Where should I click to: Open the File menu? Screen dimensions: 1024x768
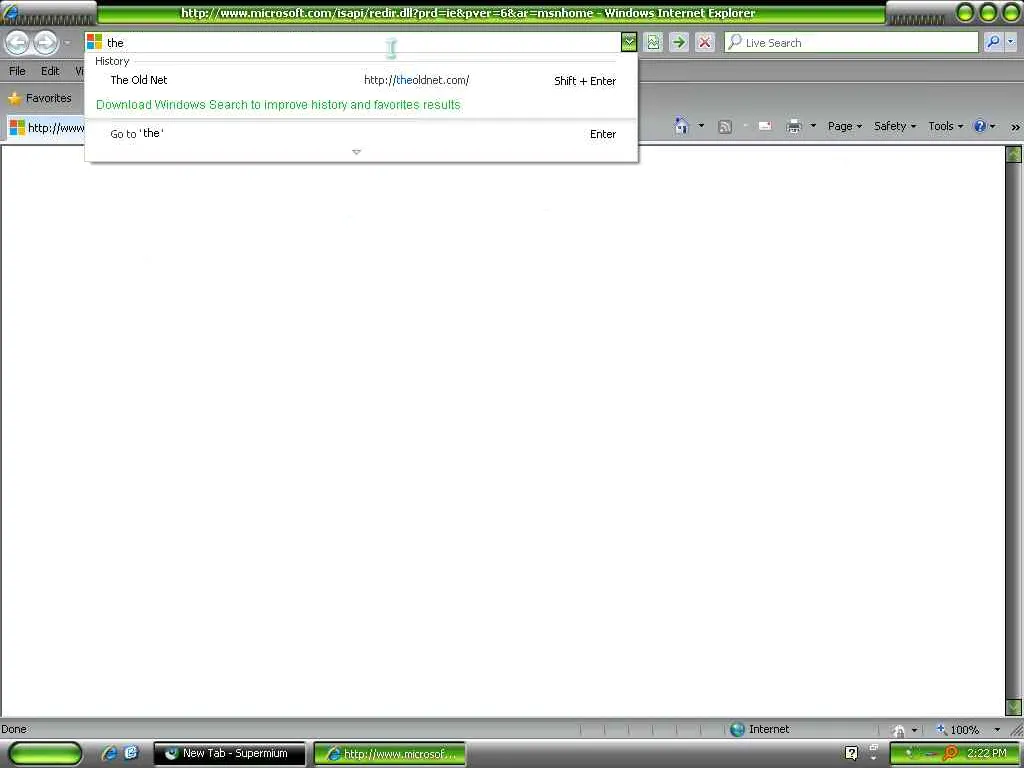pyautogui.click(x=17, y=71)
